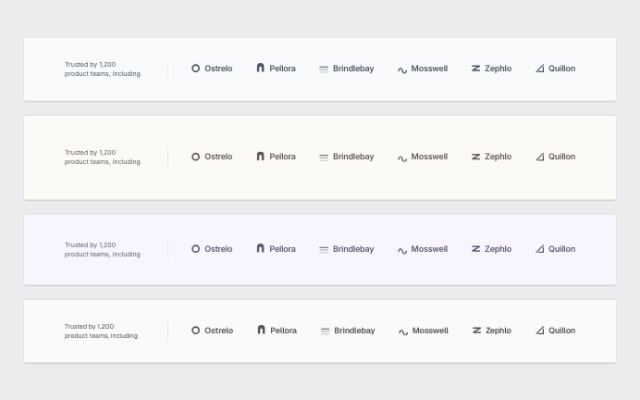Click the Pellora arch icon in the bottommost strip
This screenshot has width=640, height=400.
pyautogui.click(x=261, y=330)
